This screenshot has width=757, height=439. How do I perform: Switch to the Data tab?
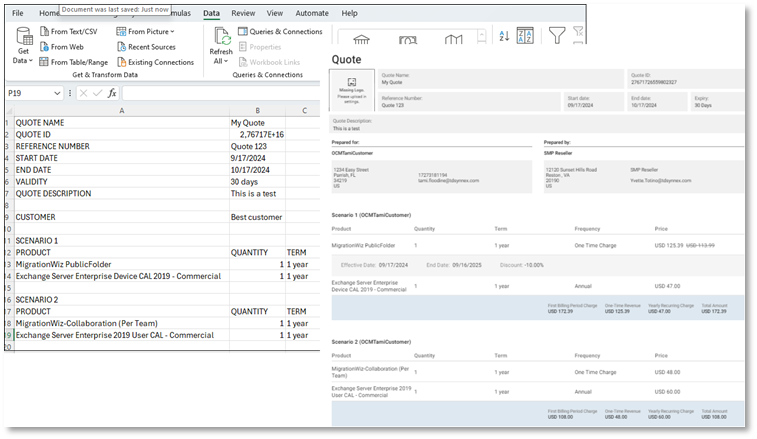click(211, 13)
